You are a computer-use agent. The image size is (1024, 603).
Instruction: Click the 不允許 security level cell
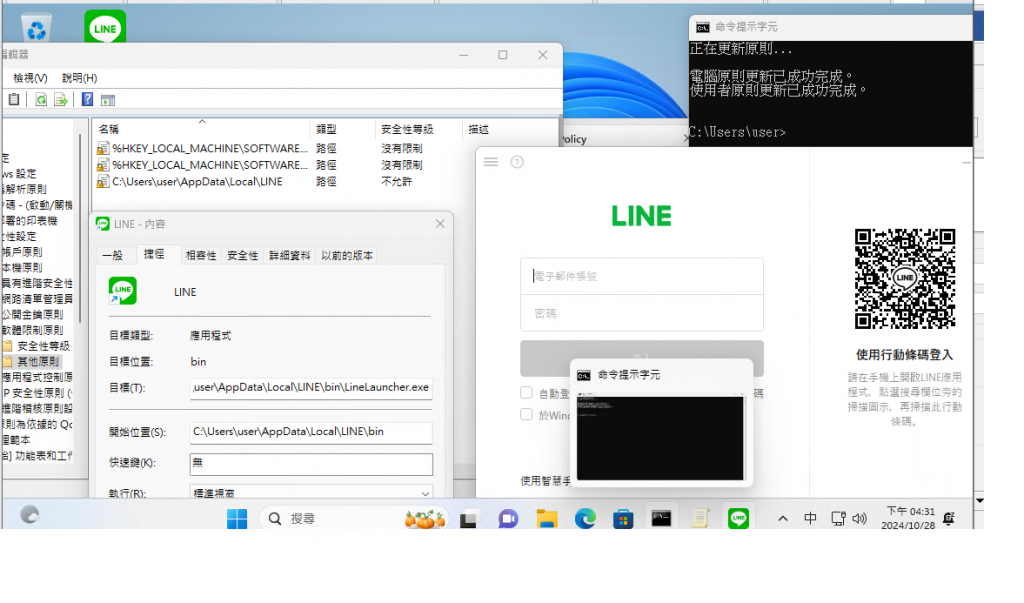point(396,182)
